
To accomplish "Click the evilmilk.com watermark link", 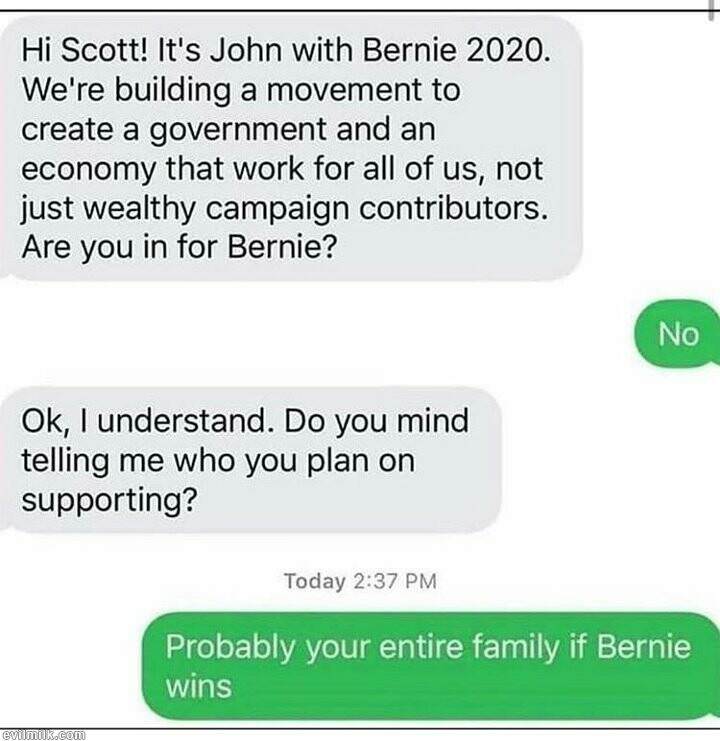I will [43, 733].
